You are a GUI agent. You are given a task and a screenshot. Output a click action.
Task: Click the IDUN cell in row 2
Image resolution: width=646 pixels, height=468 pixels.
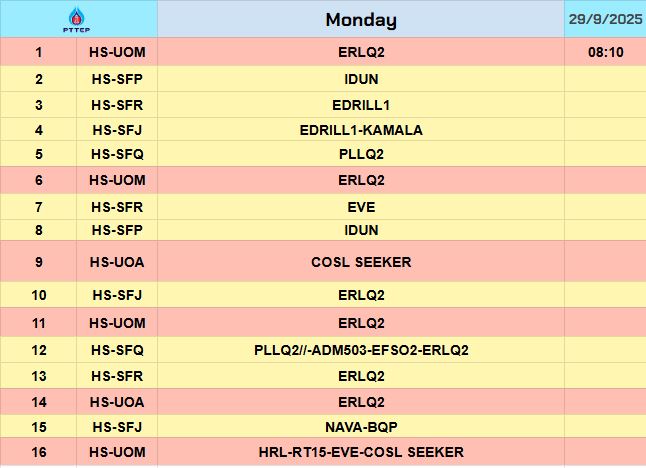pos(361,78)
